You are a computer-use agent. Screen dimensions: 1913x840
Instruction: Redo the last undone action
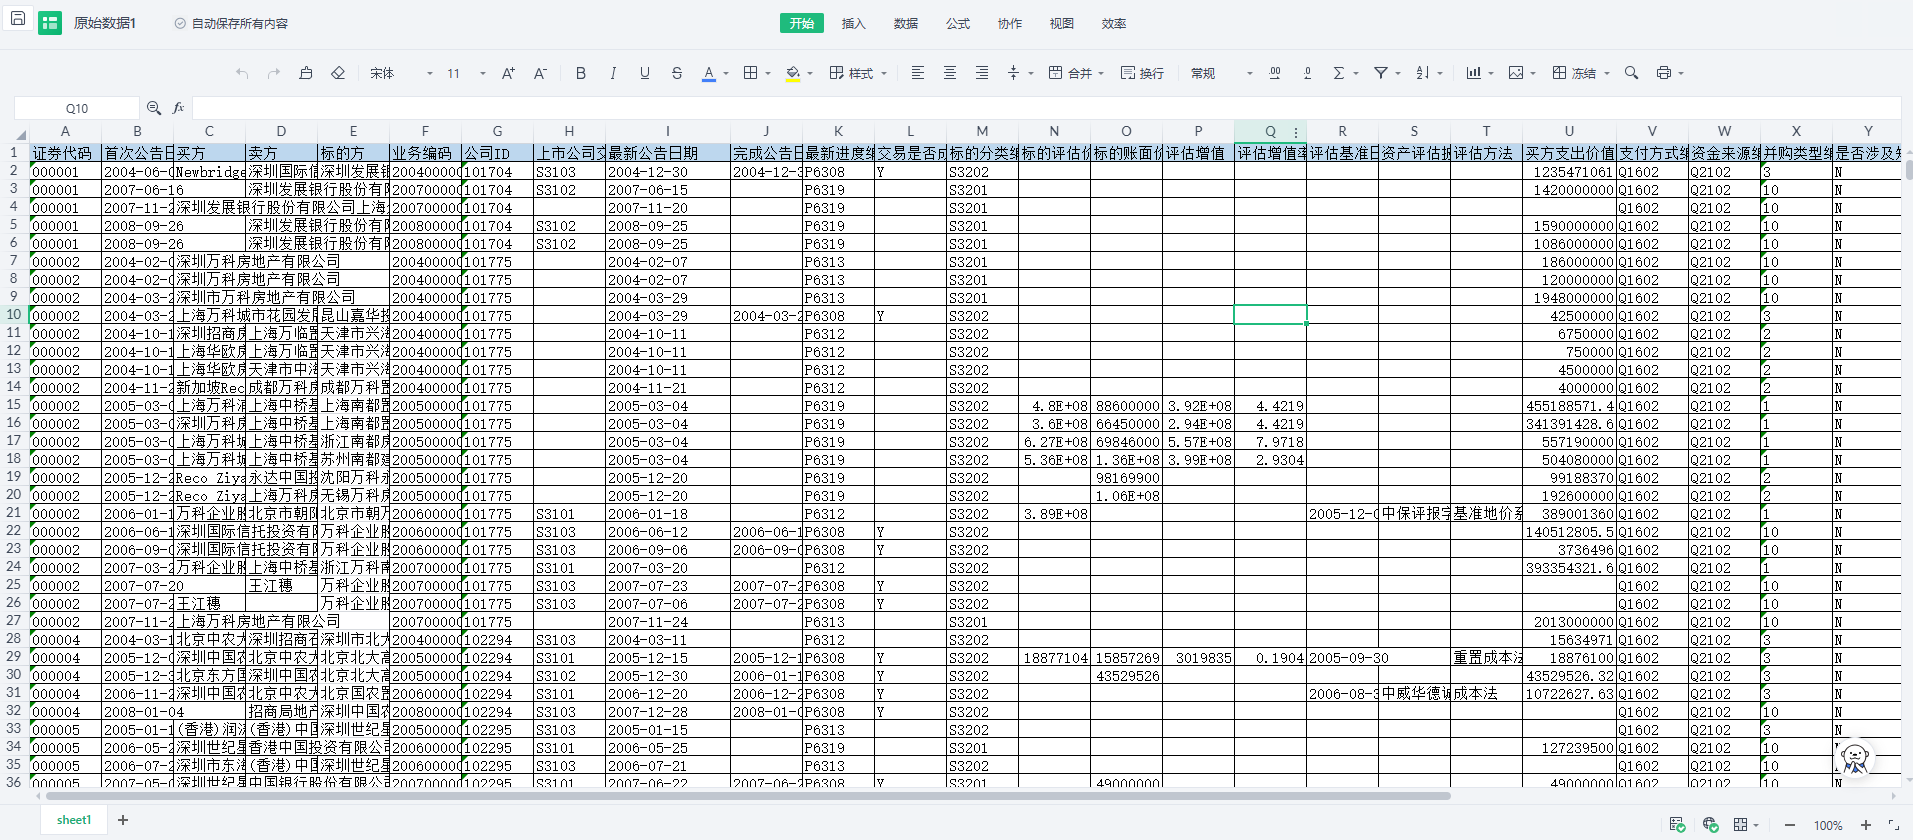coord(274,73)
